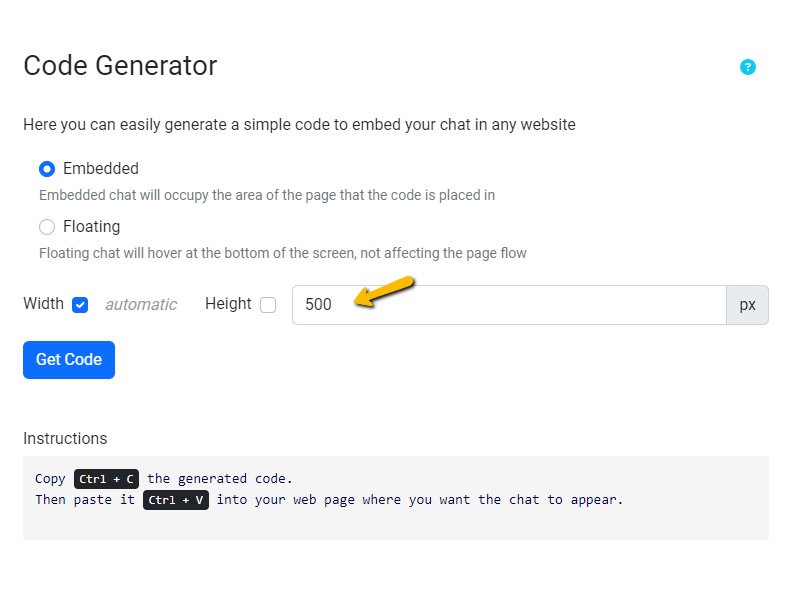Screen dimensions: 800x600
Task: Click the intro sentence about embedding chat
Action: (299, 125)
